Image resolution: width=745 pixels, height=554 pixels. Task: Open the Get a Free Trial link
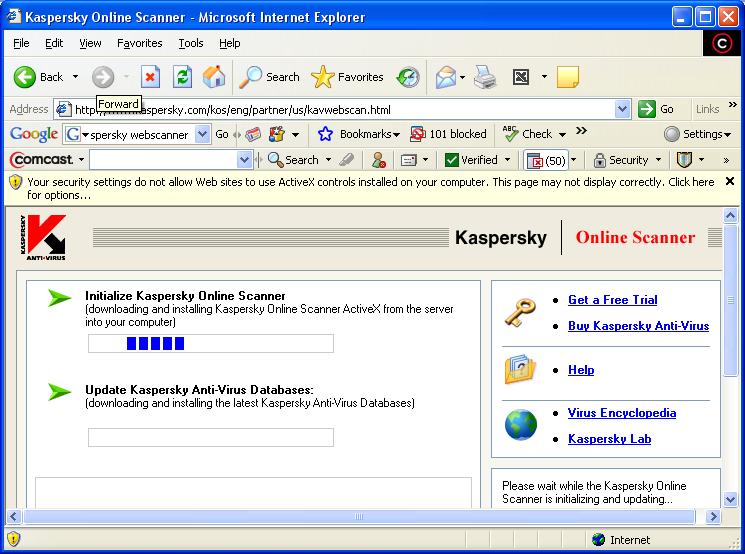point(612,300)
